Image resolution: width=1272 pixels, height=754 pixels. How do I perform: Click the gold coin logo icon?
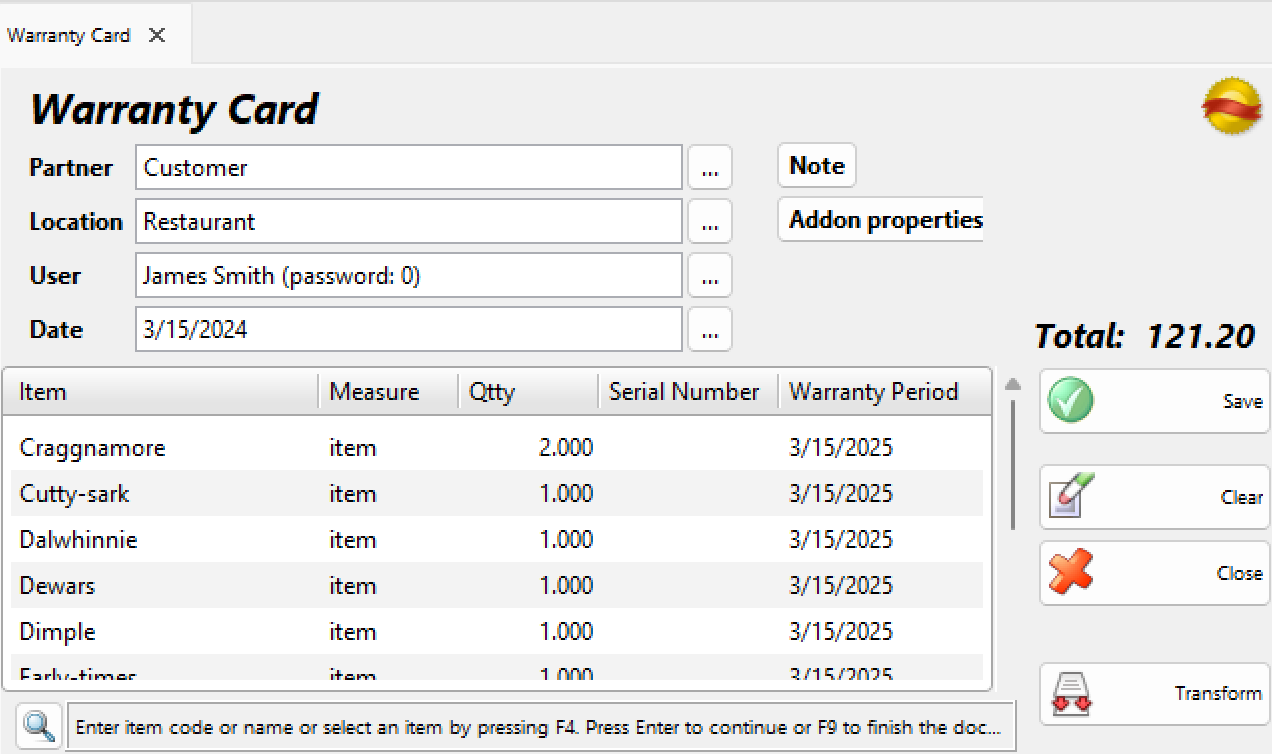tap(1231, 106)
